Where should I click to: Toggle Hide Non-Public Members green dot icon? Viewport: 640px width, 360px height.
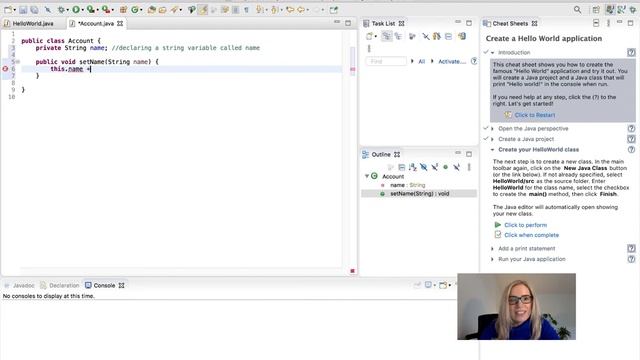446,167
